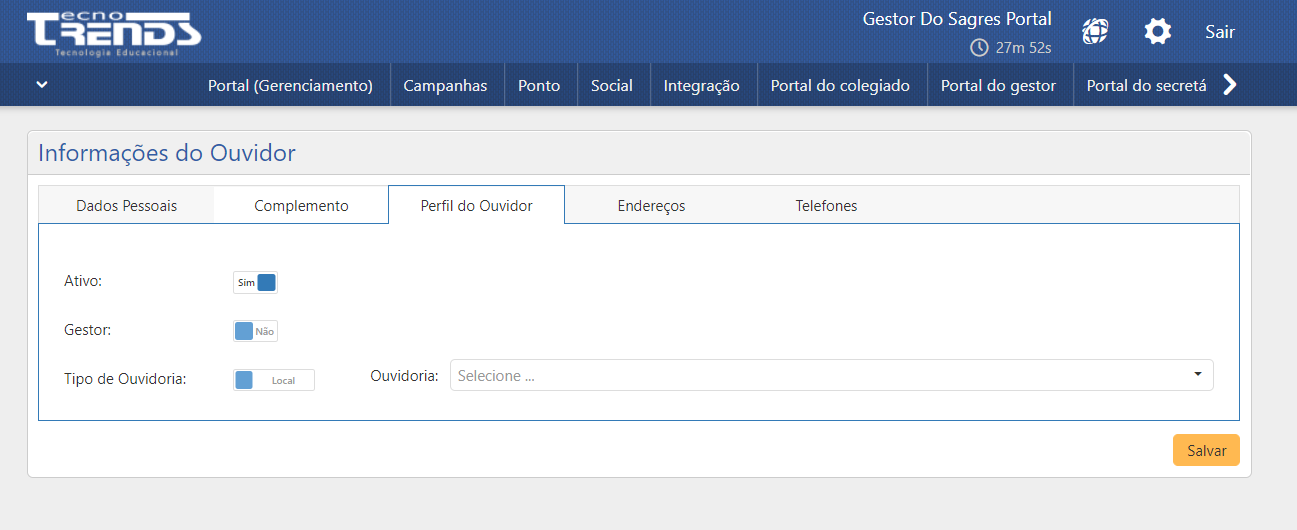Toggle the Ativo switch
Viewport: 1297px width, 530px height.
point(255,283)
